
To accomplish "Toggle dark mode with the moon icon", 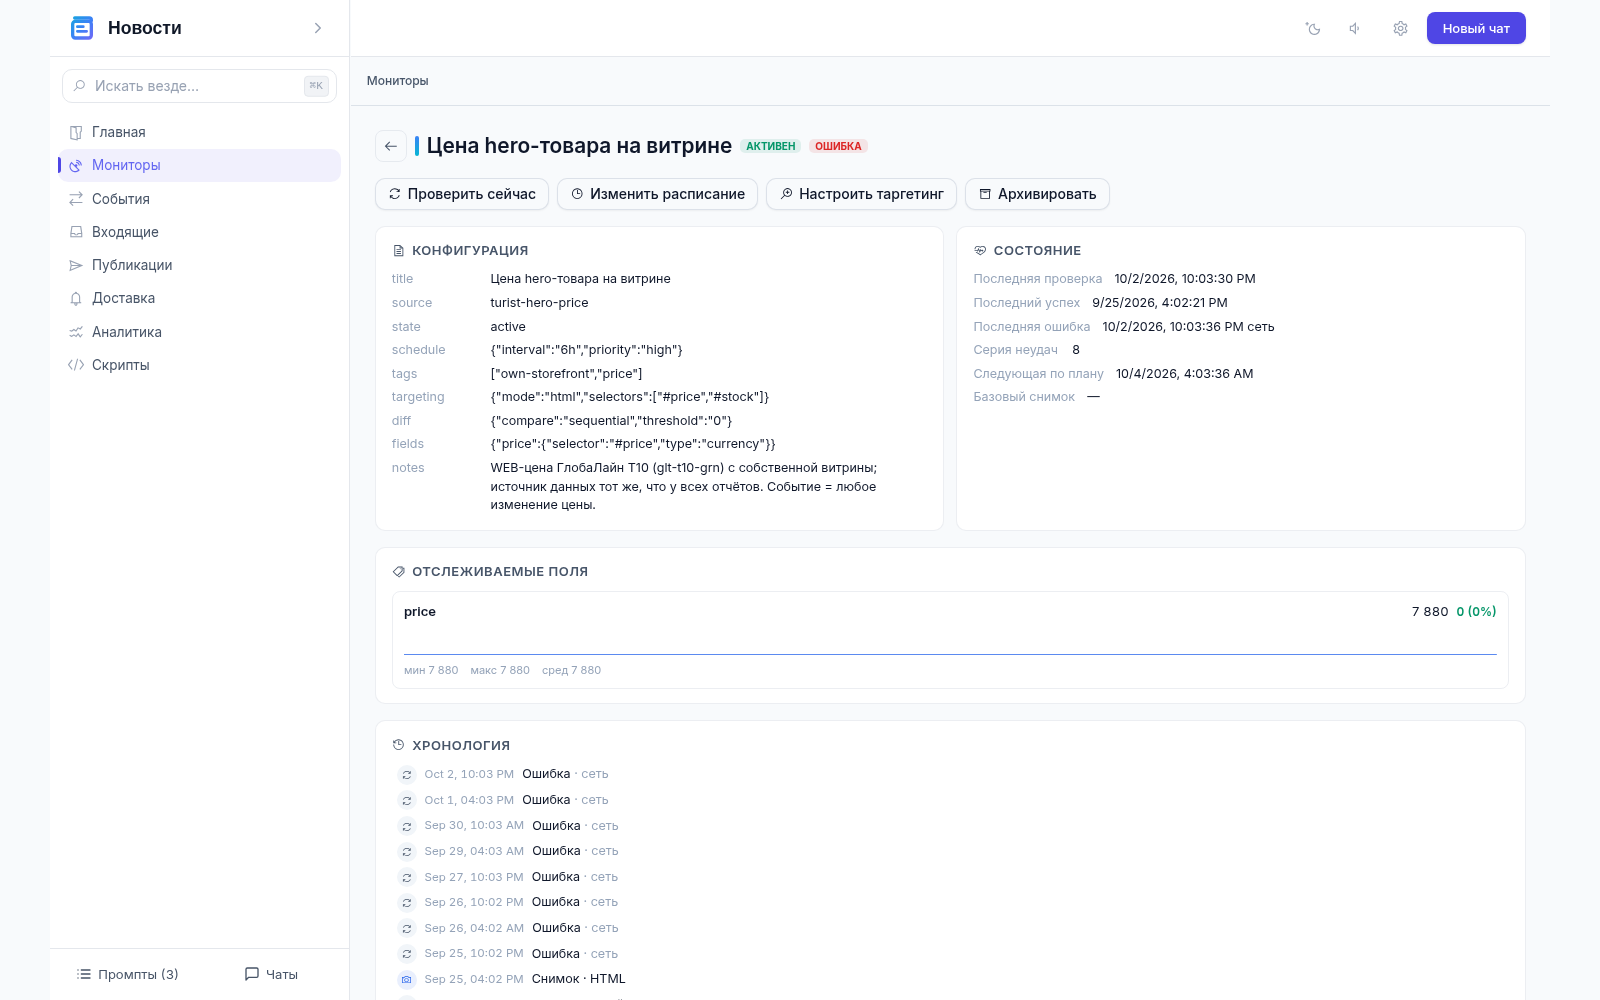I will click(x=1313, y=28).
